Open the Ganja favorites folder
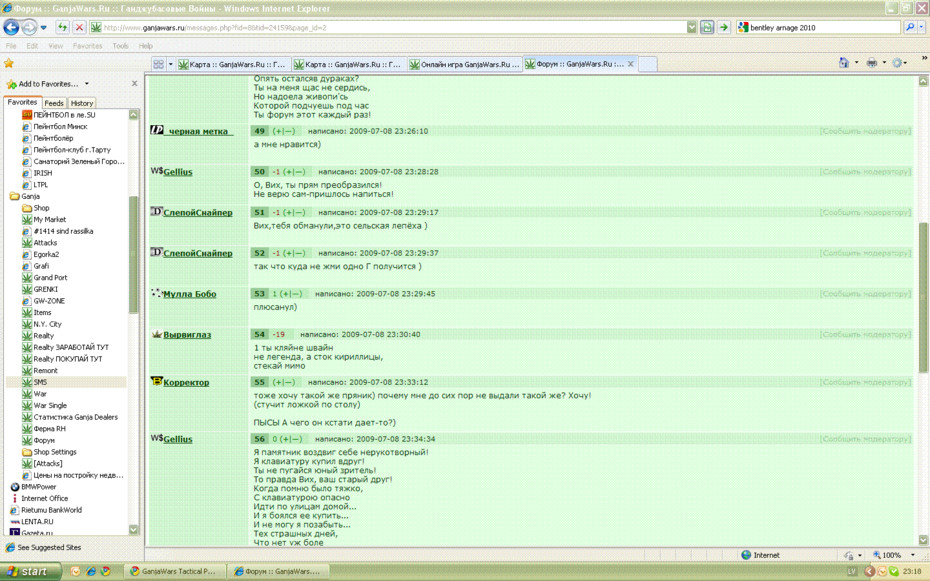 click(25, 196)
